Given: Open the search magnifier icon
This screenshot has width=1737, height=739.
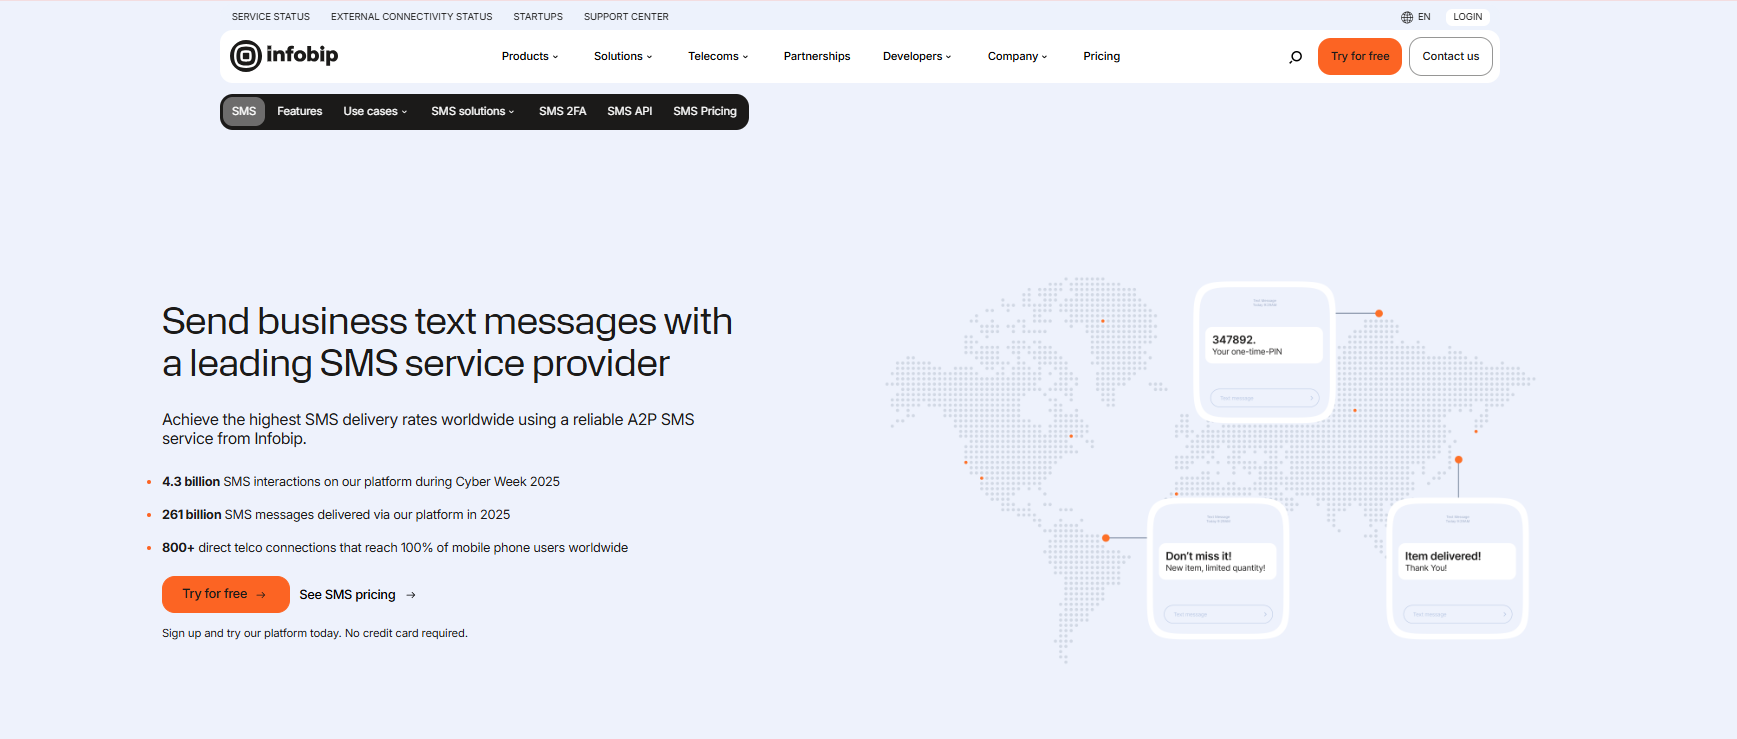Looking at the screenshot, I should 1295,57.
